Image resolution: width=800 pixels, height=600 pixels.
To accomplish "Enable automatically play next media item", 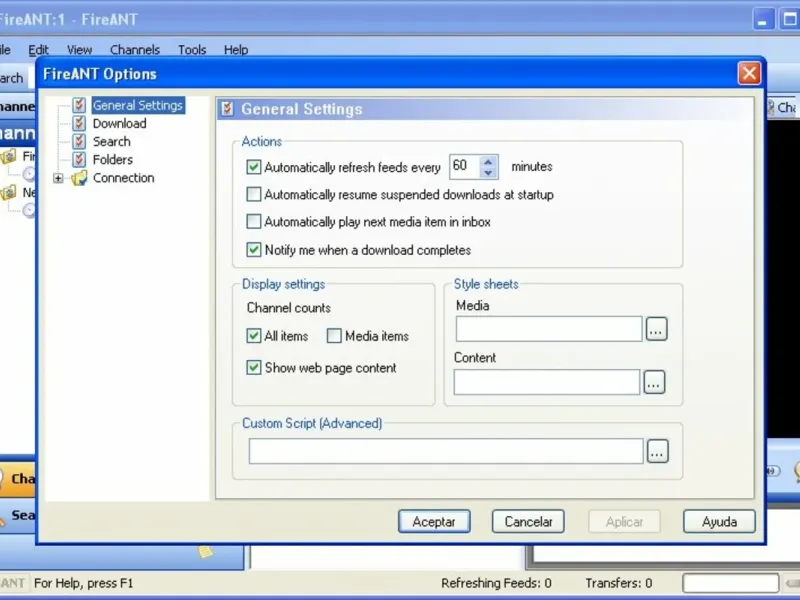I will pyautogui.click(x=254, y=221).
